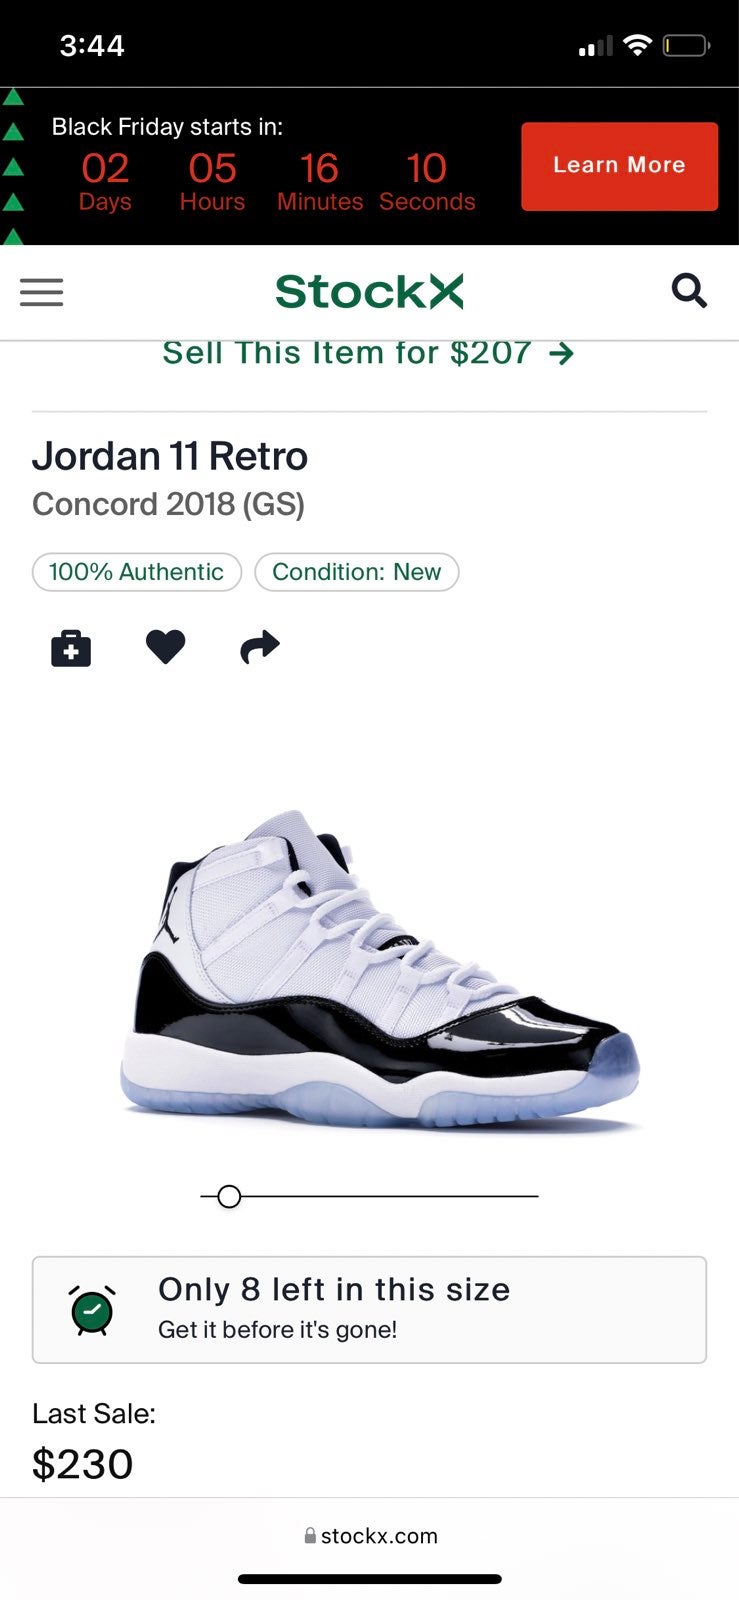
Task: Click the Jordan 11 Retro product title
Action: [170, 456]
